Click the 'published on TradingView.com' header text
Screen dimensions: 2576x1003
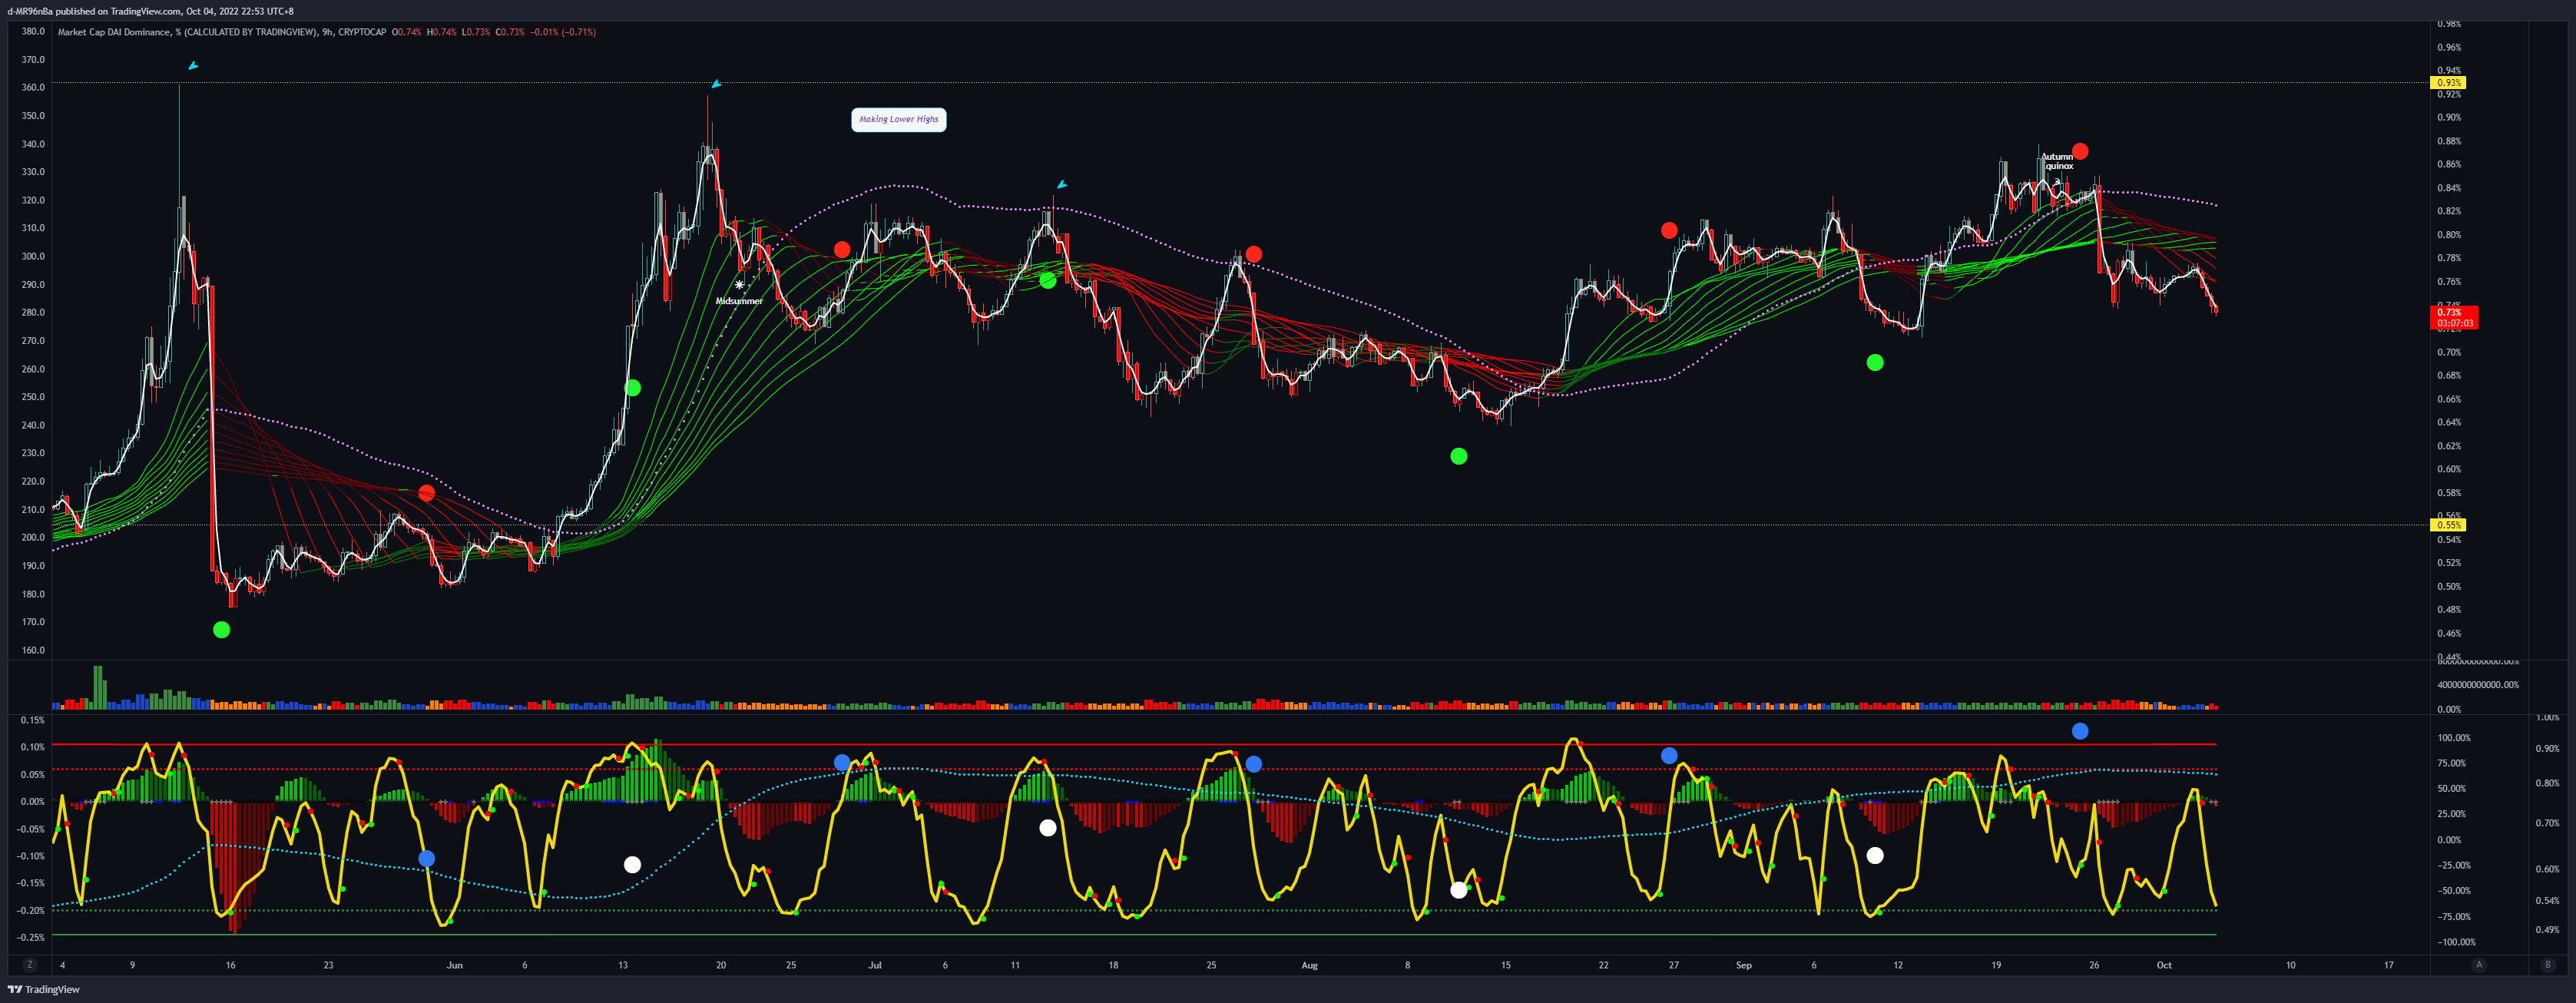119,11
